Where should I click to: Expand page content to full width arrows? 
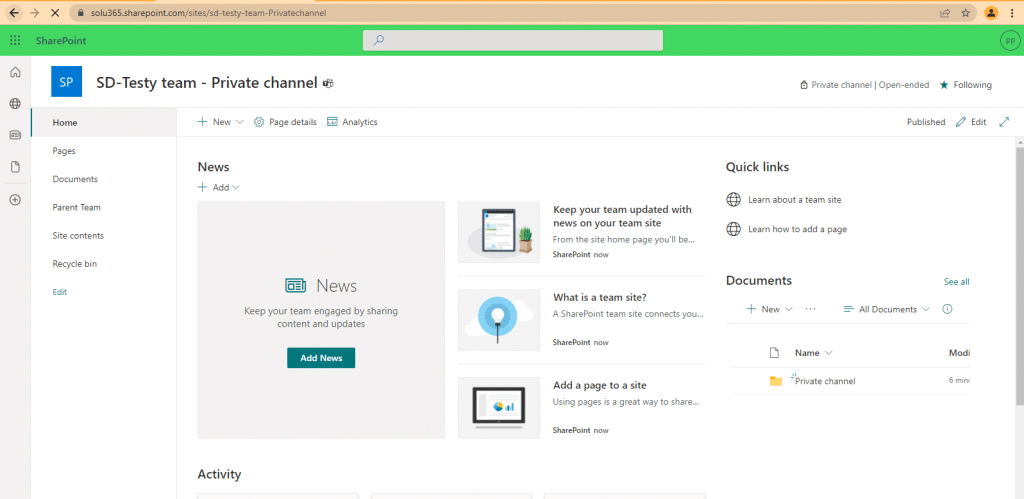[1004, 122]
